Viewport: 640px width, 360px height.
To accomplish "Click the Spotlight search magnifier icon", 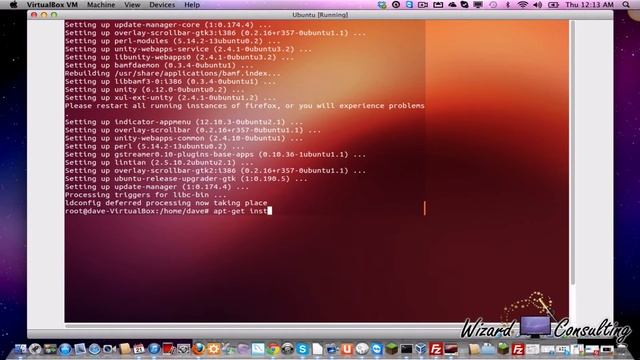I will [626, 4].
